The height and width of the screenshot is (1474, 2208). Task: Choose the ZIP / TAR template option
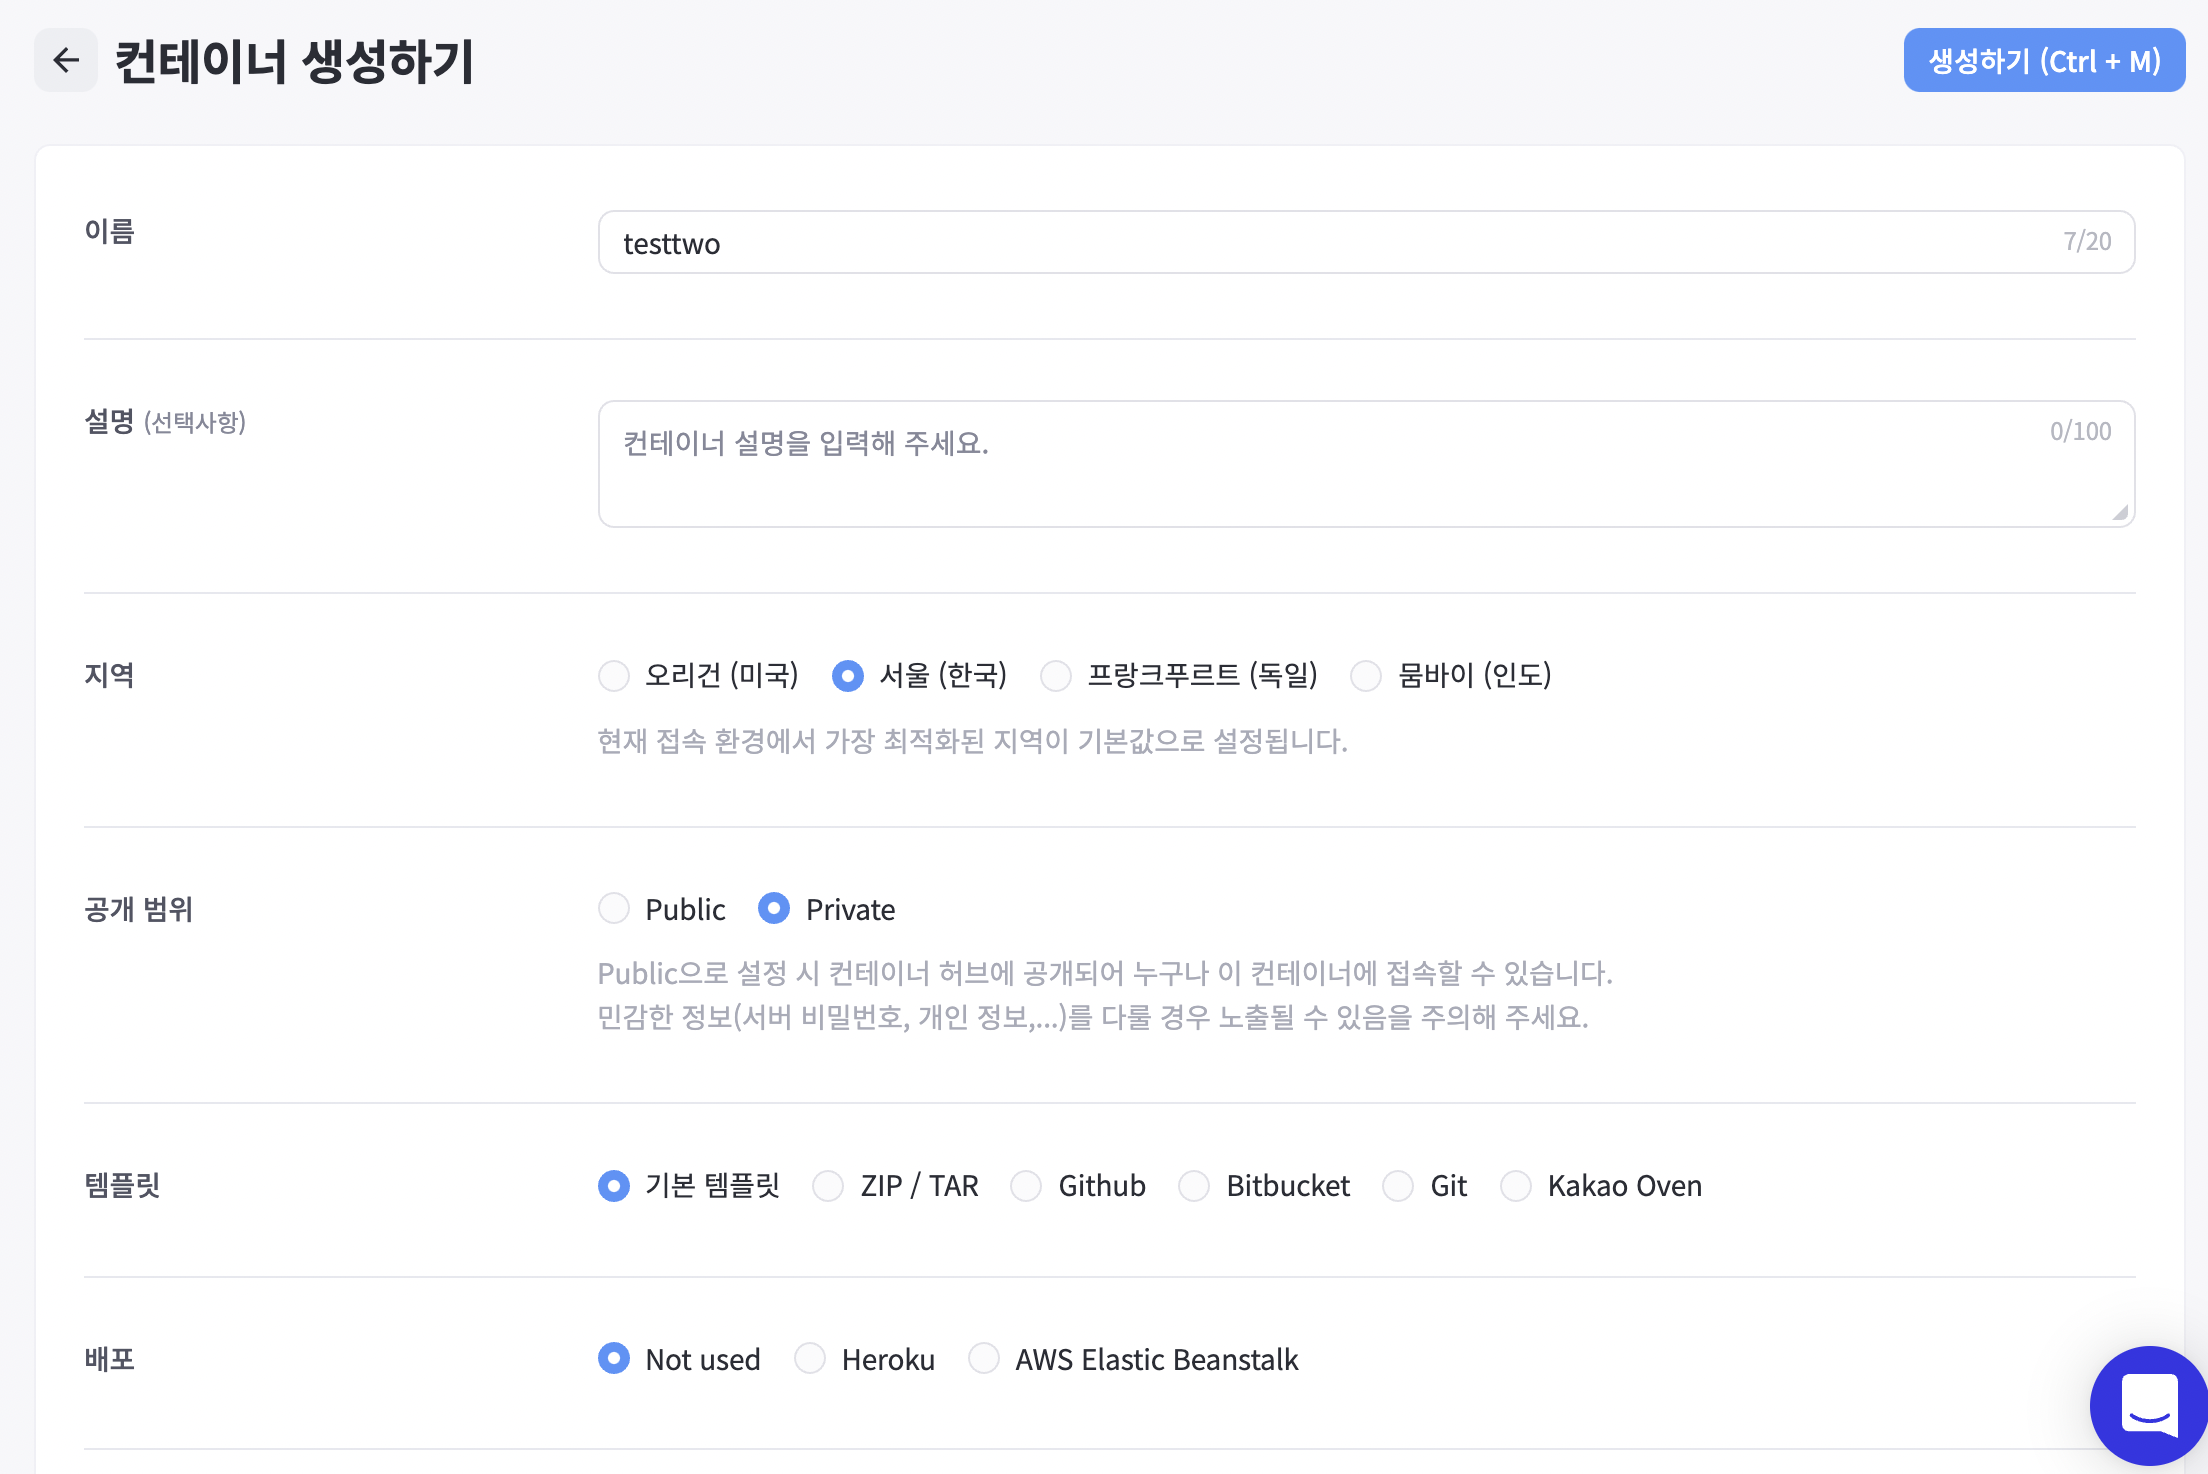[828, 1186]
